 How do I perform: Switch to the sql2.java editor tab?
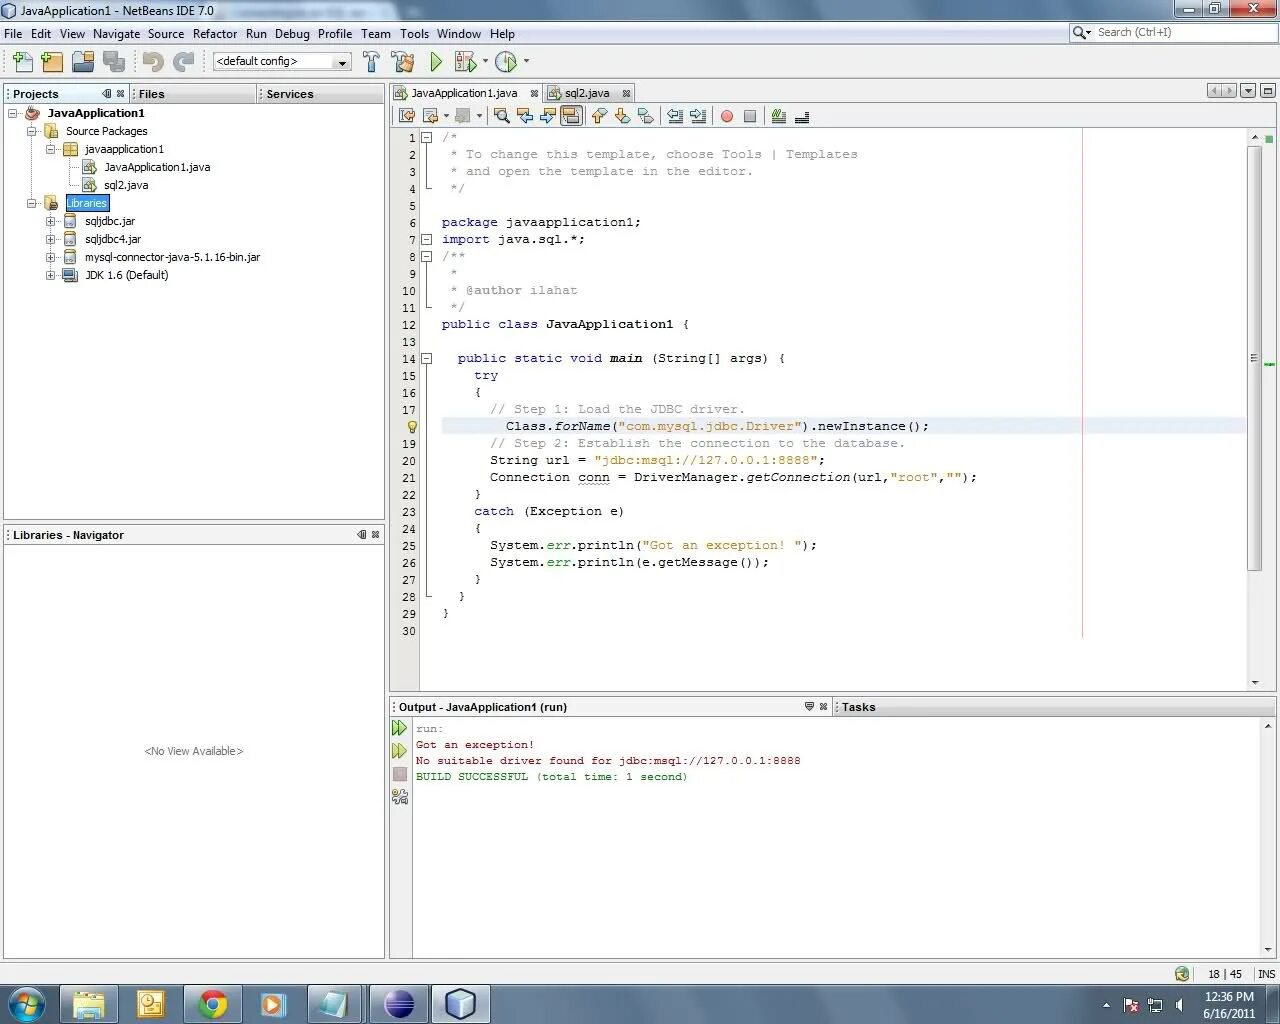coord(587,93)
